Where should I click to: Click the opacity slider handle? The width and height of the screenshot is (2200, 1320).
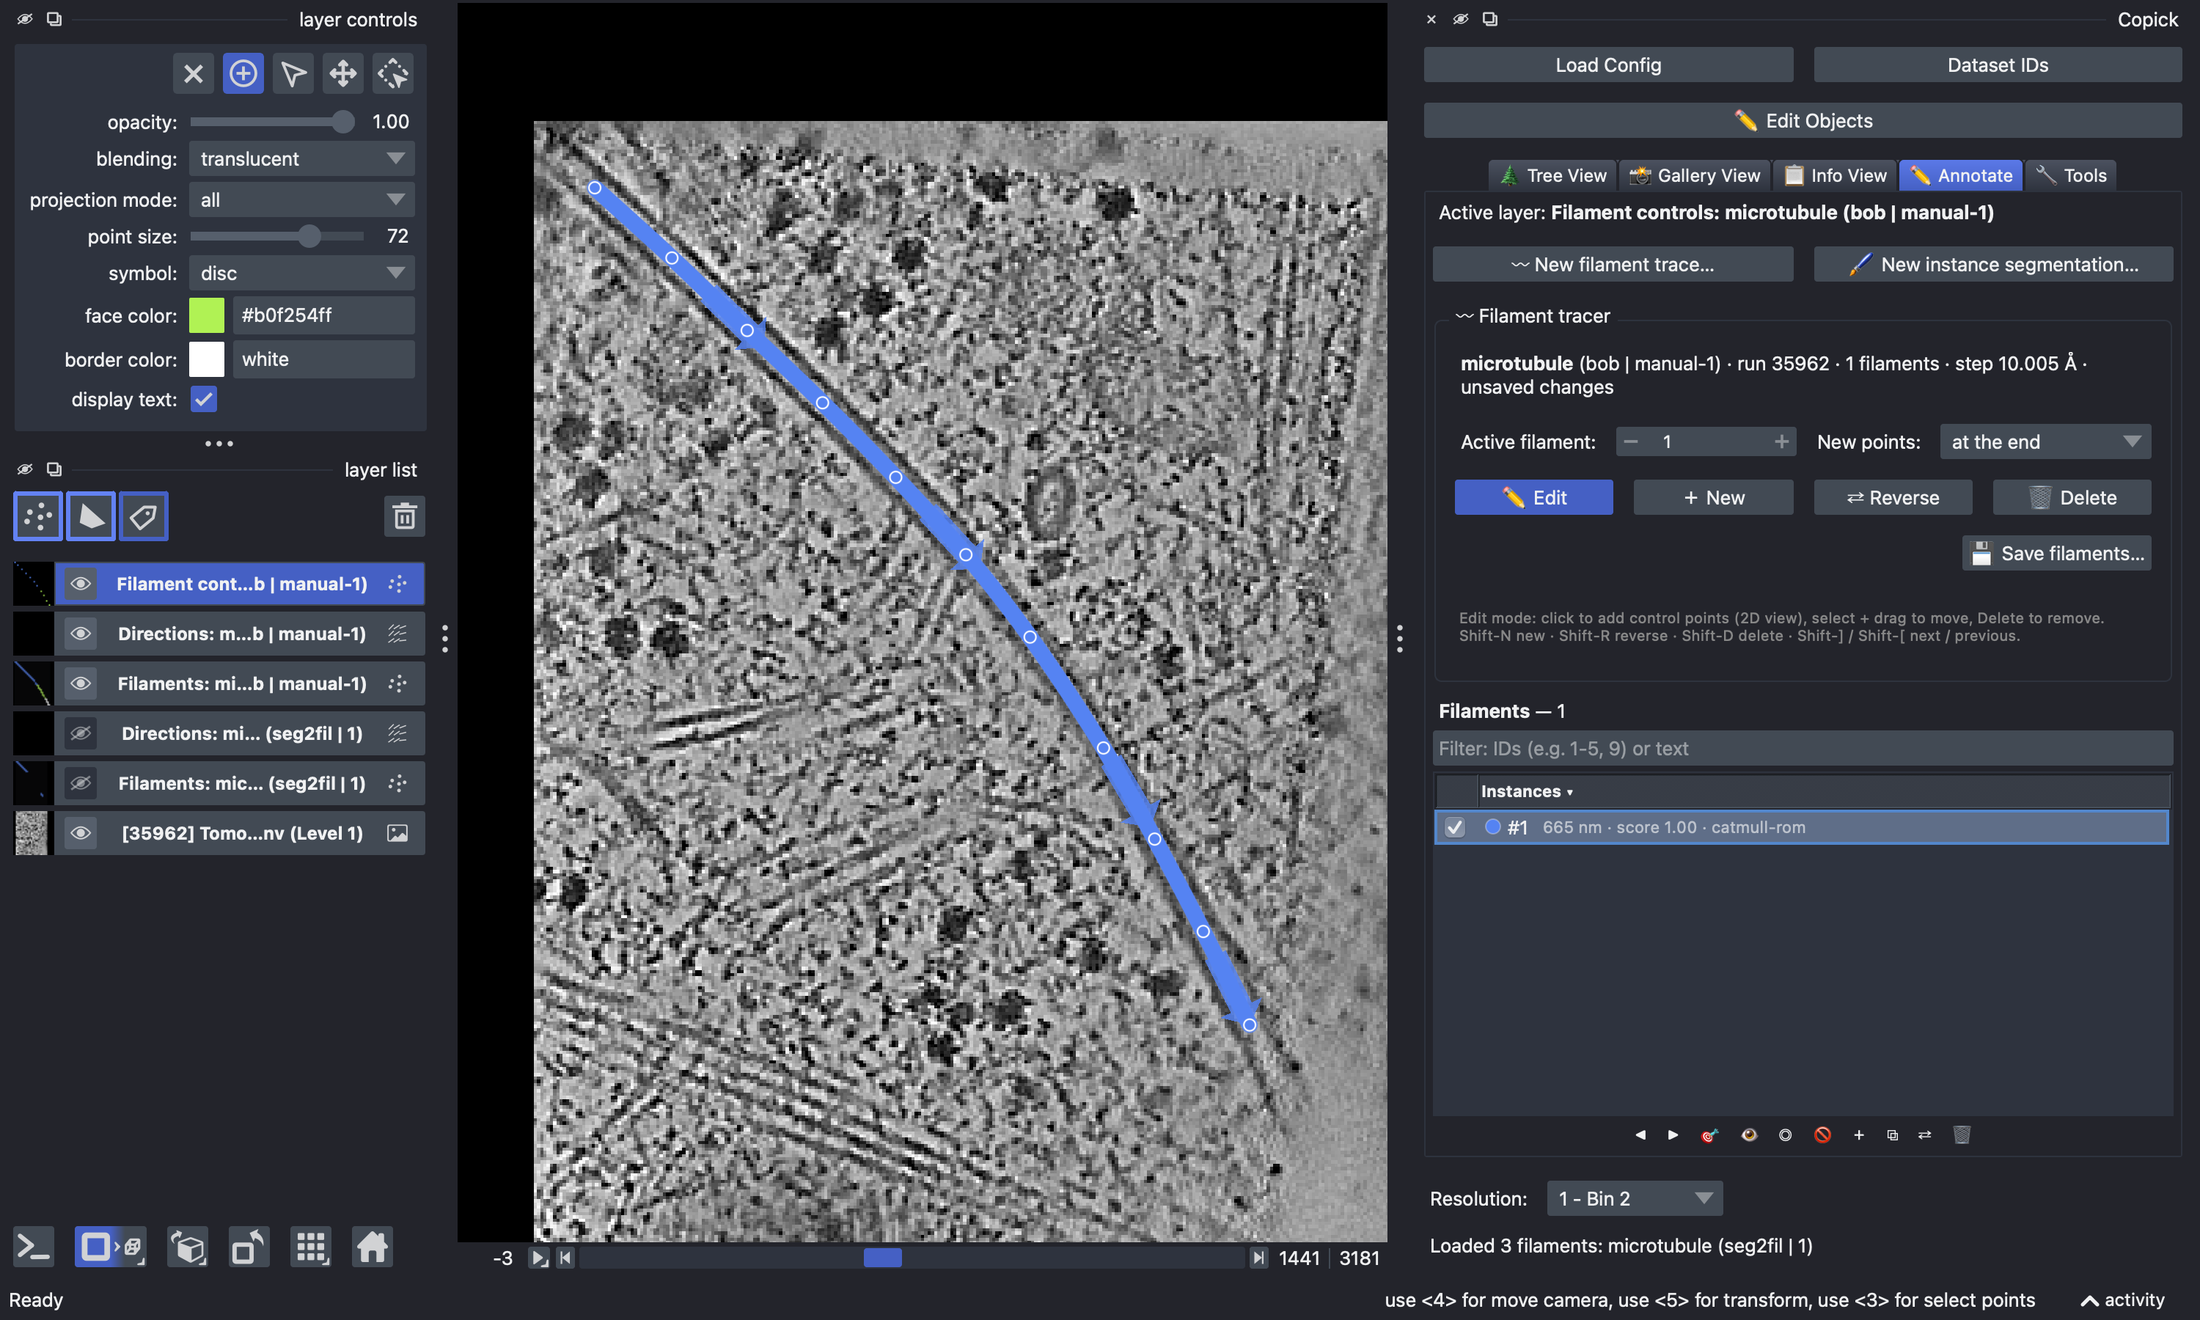(x=343, y=122)
